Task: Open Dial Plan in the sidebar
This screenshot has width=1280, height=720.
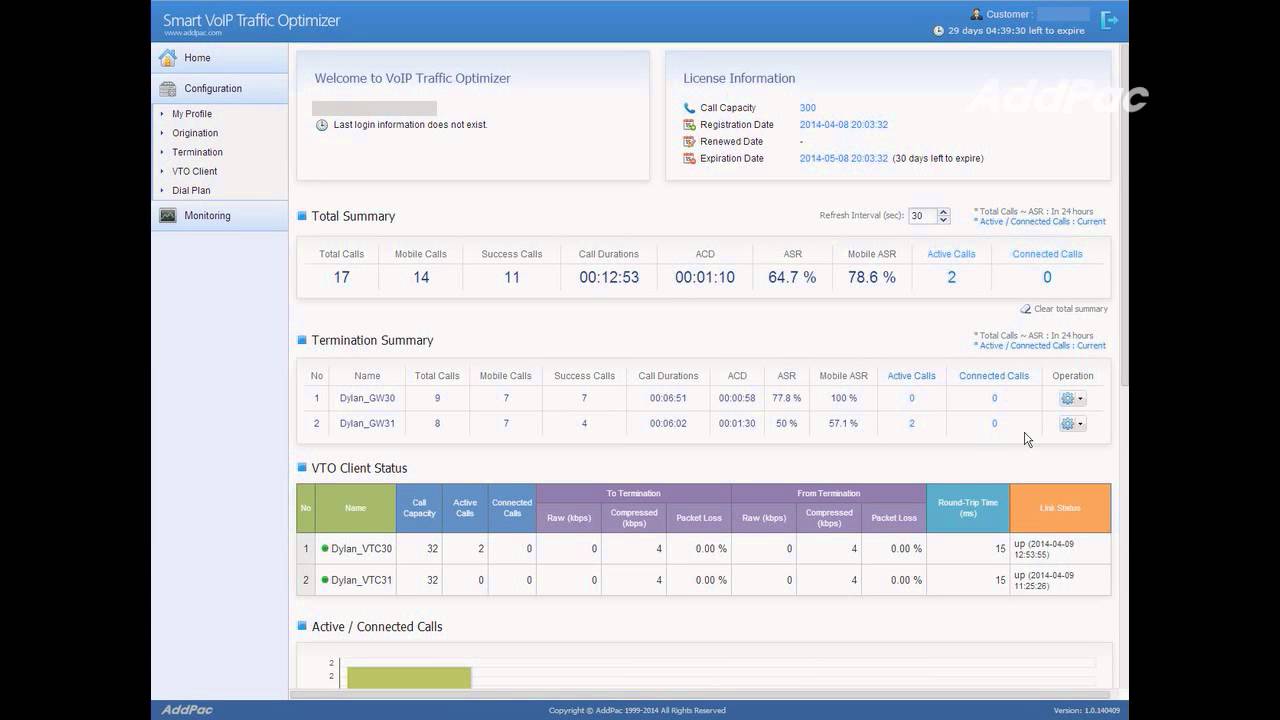Action: (191, 190)
